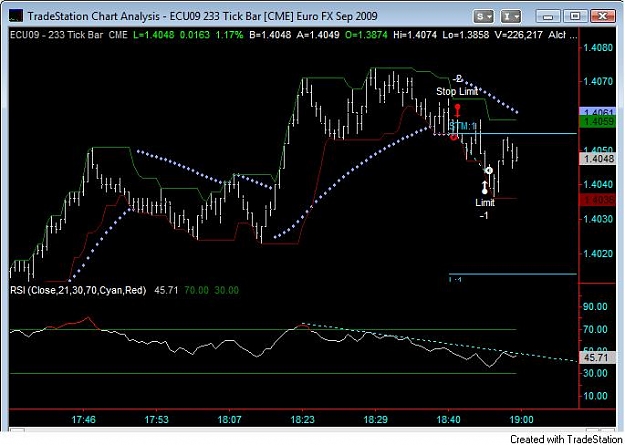Click the 1.4038 red price tag
The image size is (625, 445).
(x=597, y=200)
